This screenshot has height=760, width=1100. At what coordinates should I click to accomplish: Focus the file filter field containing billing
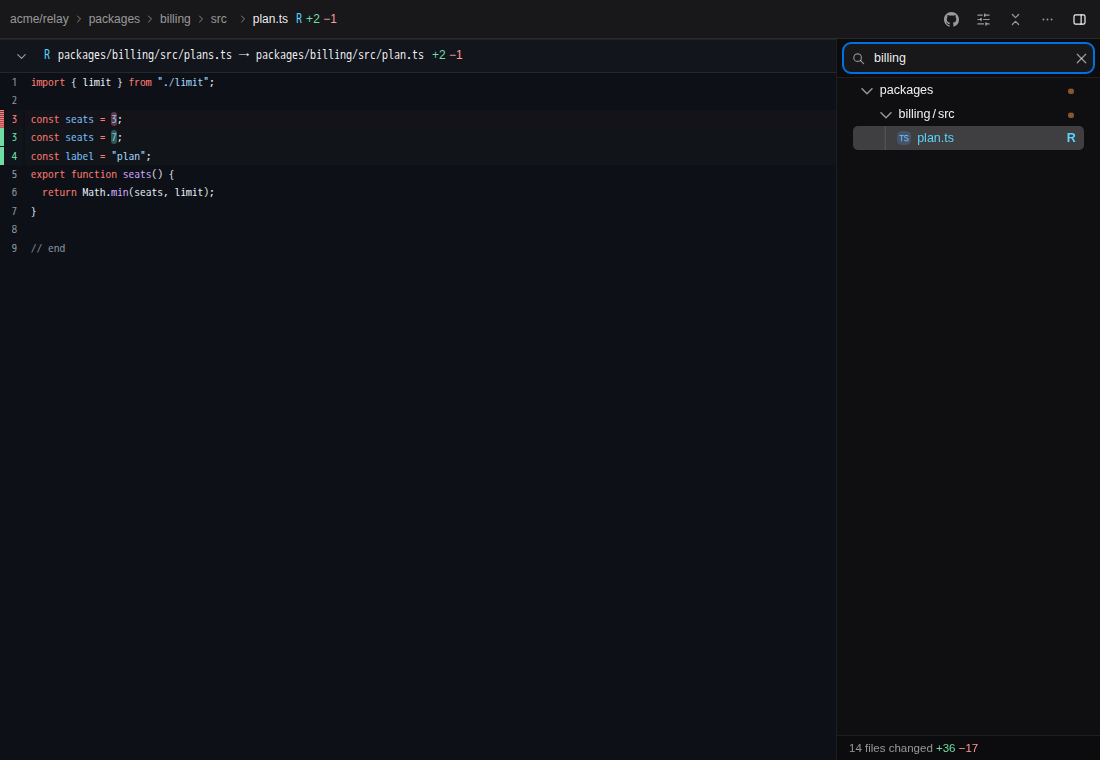click(968, 58)
